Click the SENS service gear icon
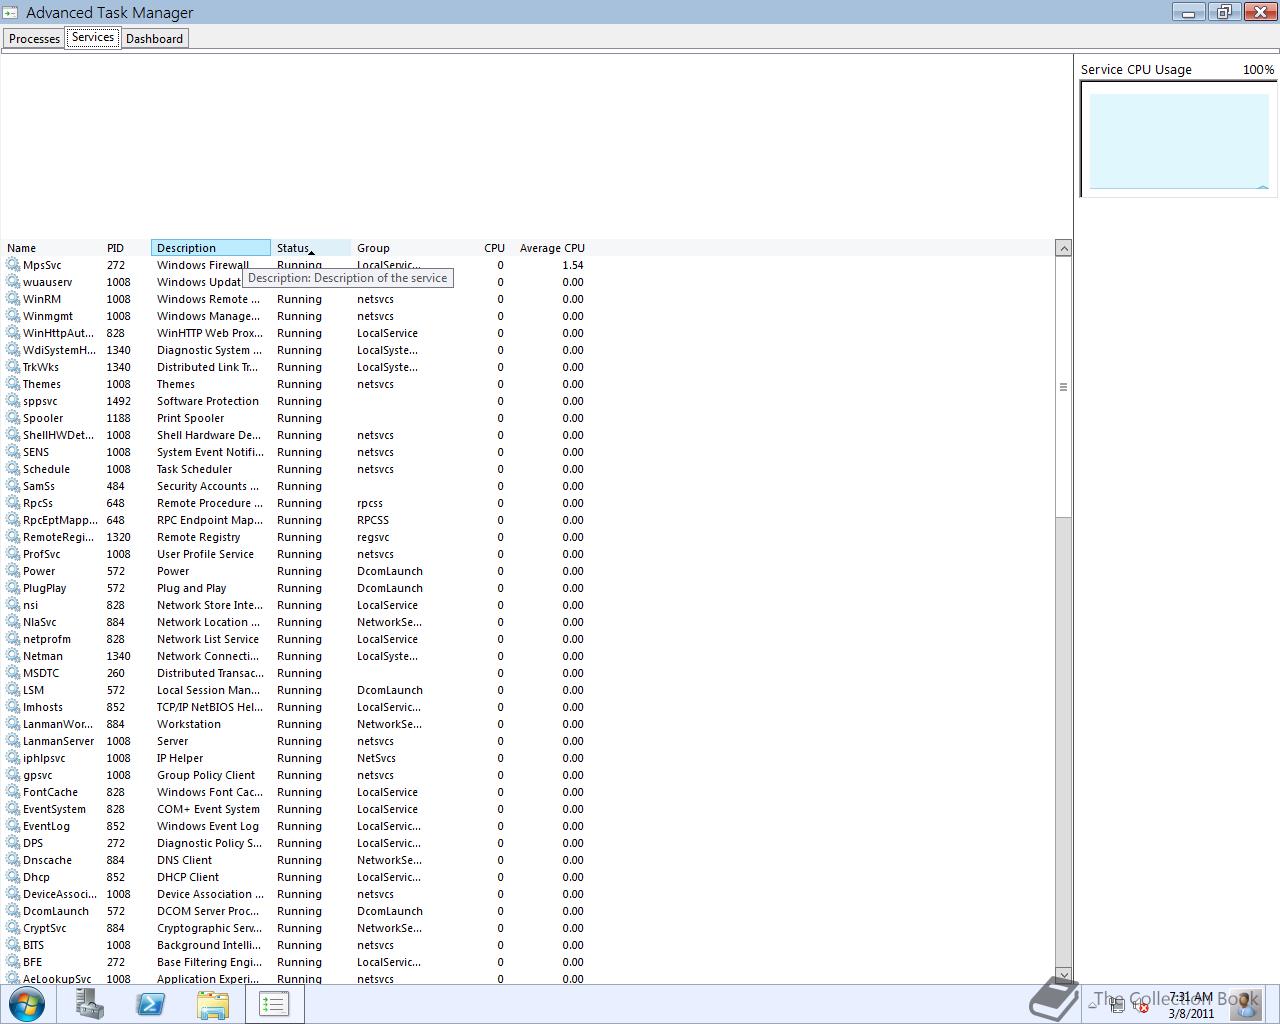Viewport: 1280px width, 1024px height. pyautogui.click(x=13, y=452)
